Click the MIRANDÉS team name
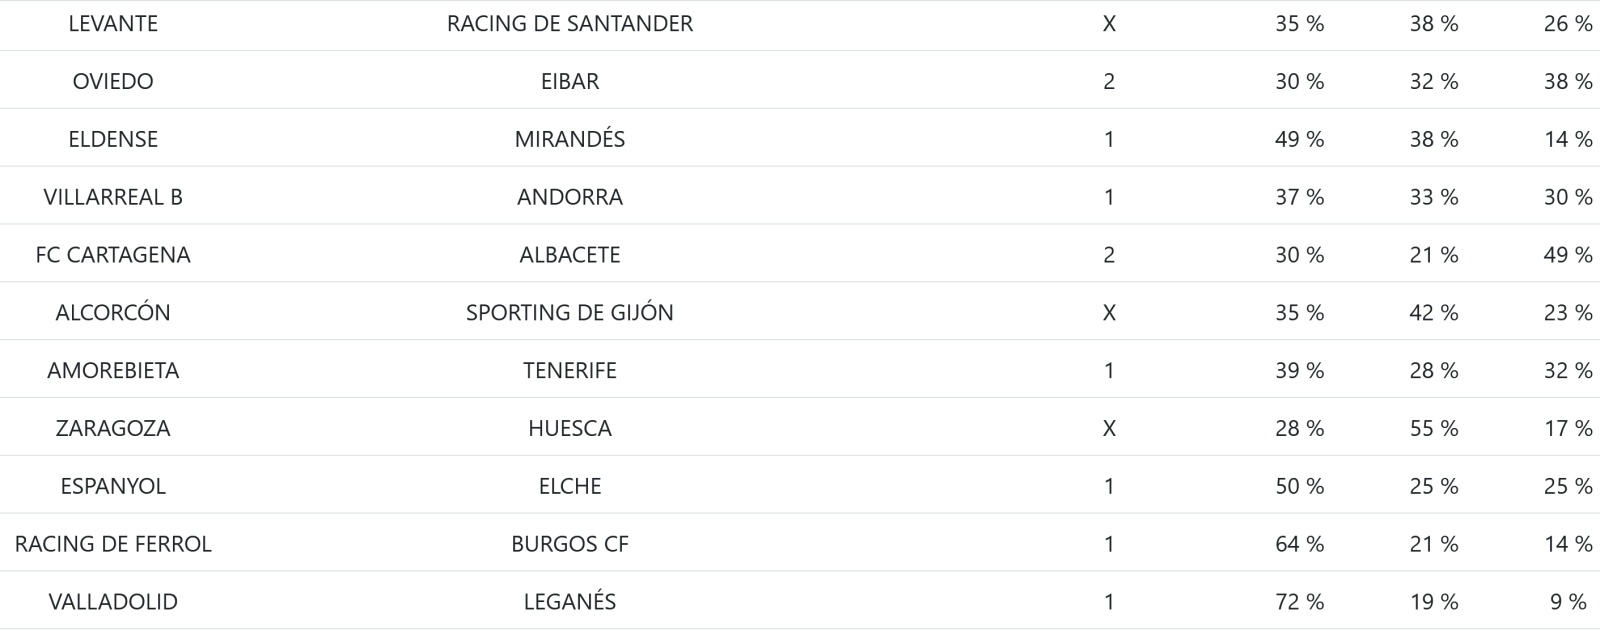1600x631 pixels. 570,139
